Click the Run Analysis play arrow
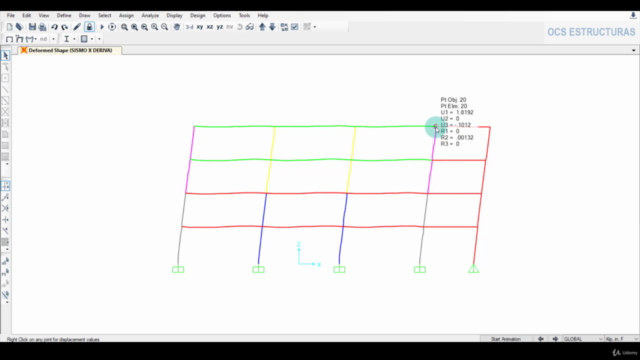This screenshot has width=640, height=360. [x=102, y=27]
